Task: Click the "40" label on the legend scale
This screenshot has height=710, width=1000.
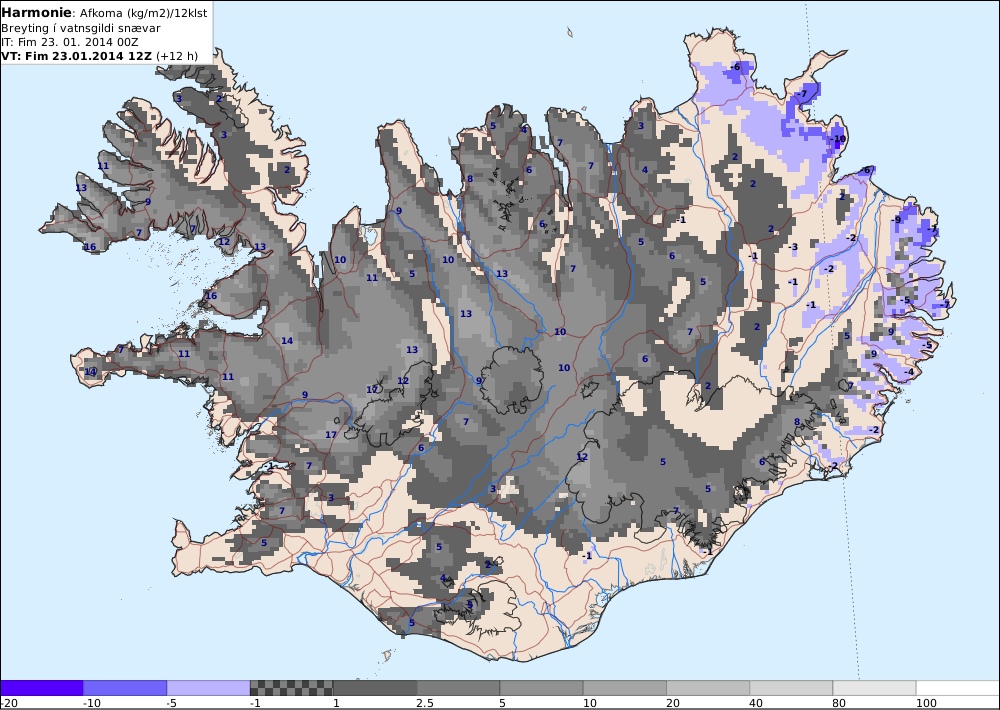Action: [x=757, y=703]
